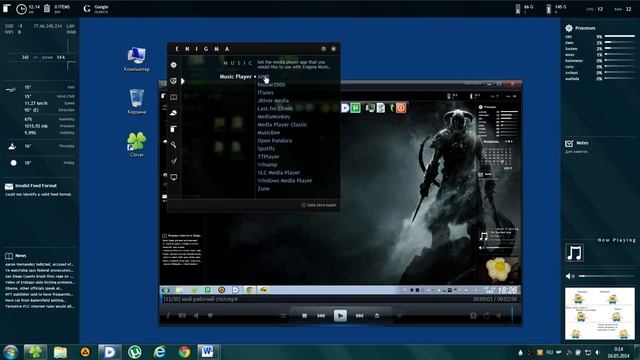Open Google Chrome in the taskbar
The image size is (640, 360).
(184, 352)
